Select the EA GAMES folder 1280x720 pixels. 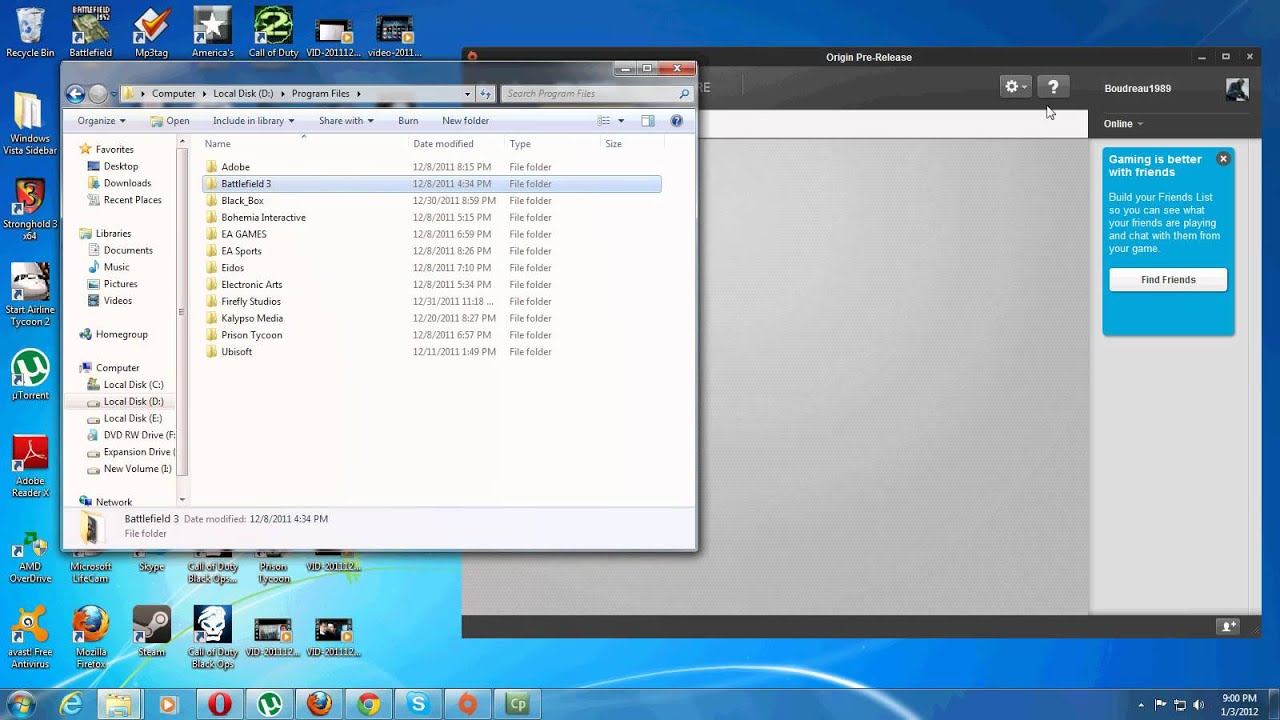coord(243,234)
